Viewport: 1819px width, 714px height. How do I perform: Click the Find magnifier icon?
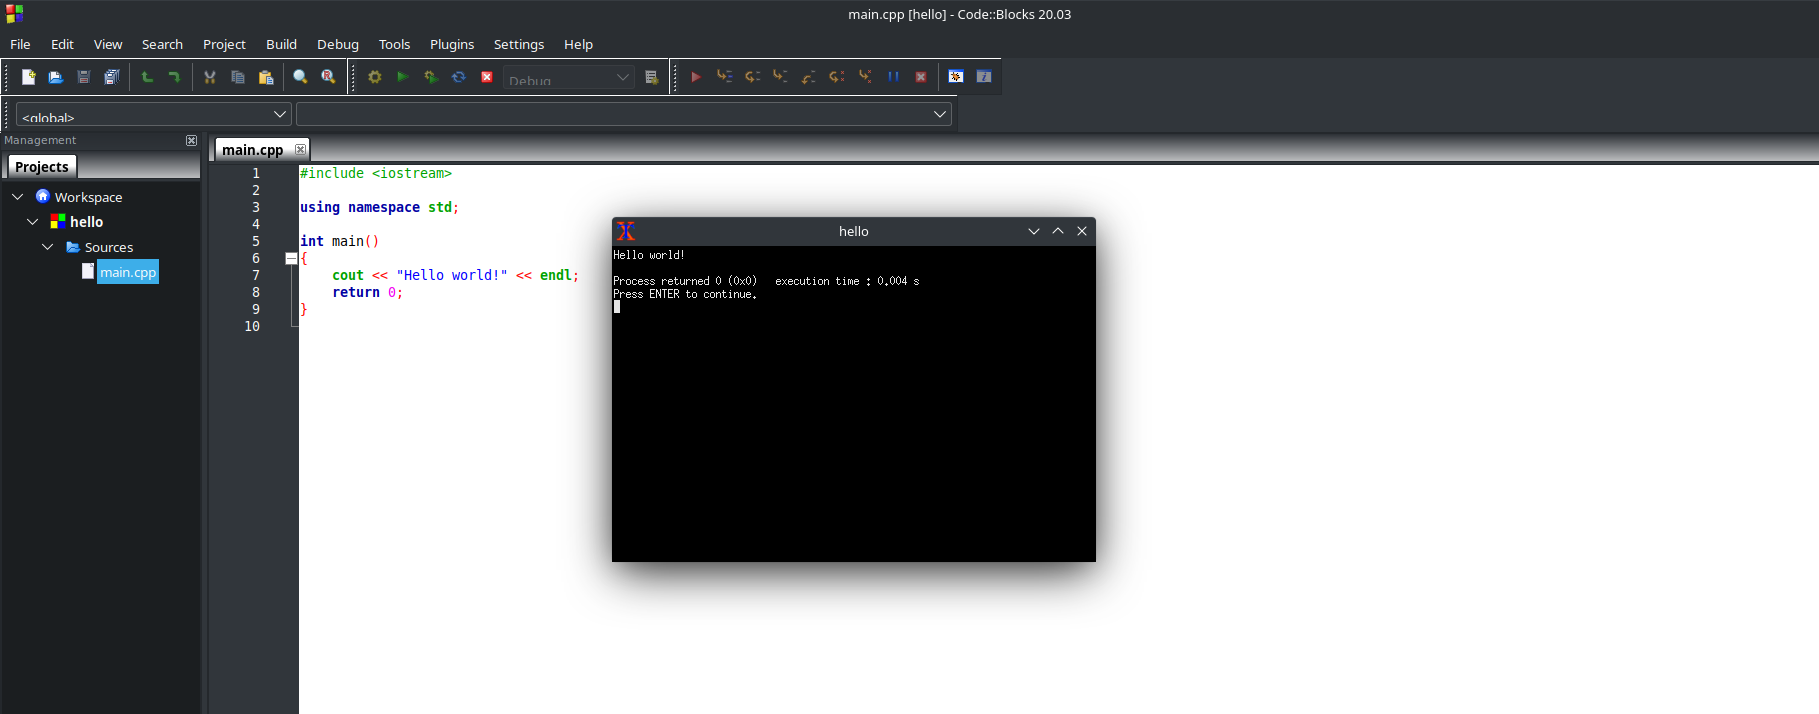[x=300, y=77]
